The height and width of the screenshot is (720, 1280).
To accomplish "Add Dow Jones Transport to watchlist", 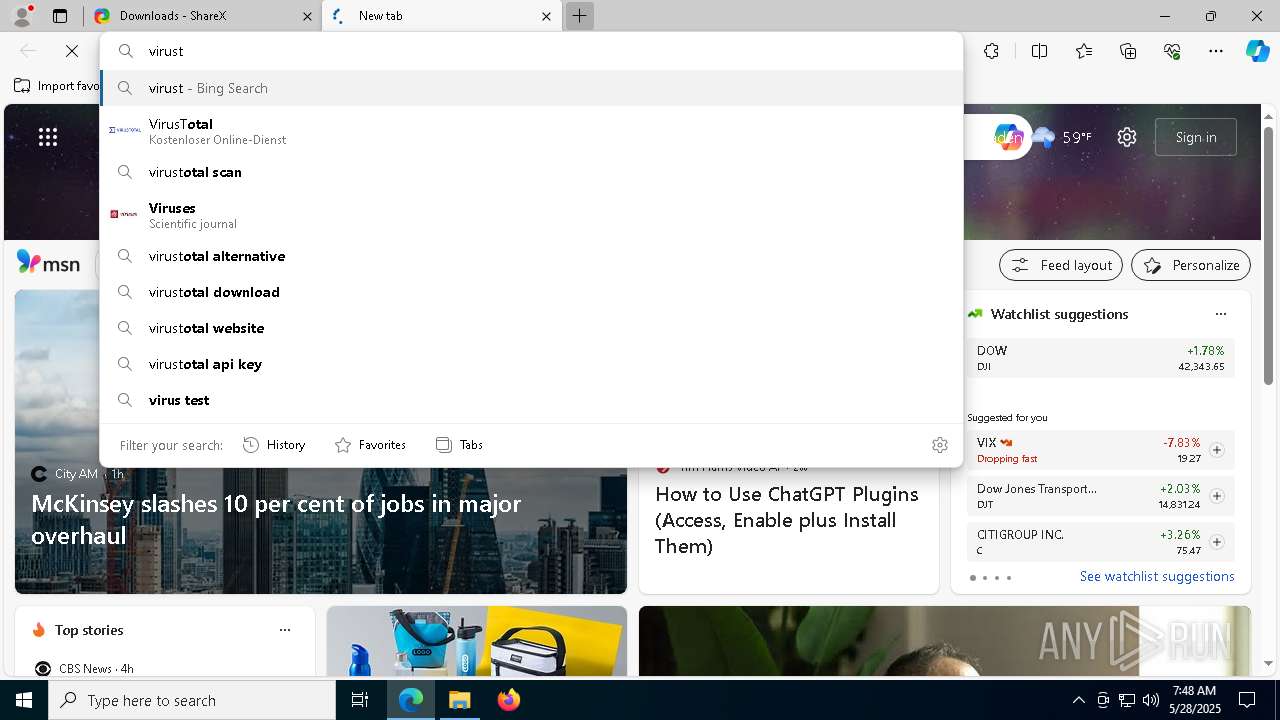I will click(1217, 496).
